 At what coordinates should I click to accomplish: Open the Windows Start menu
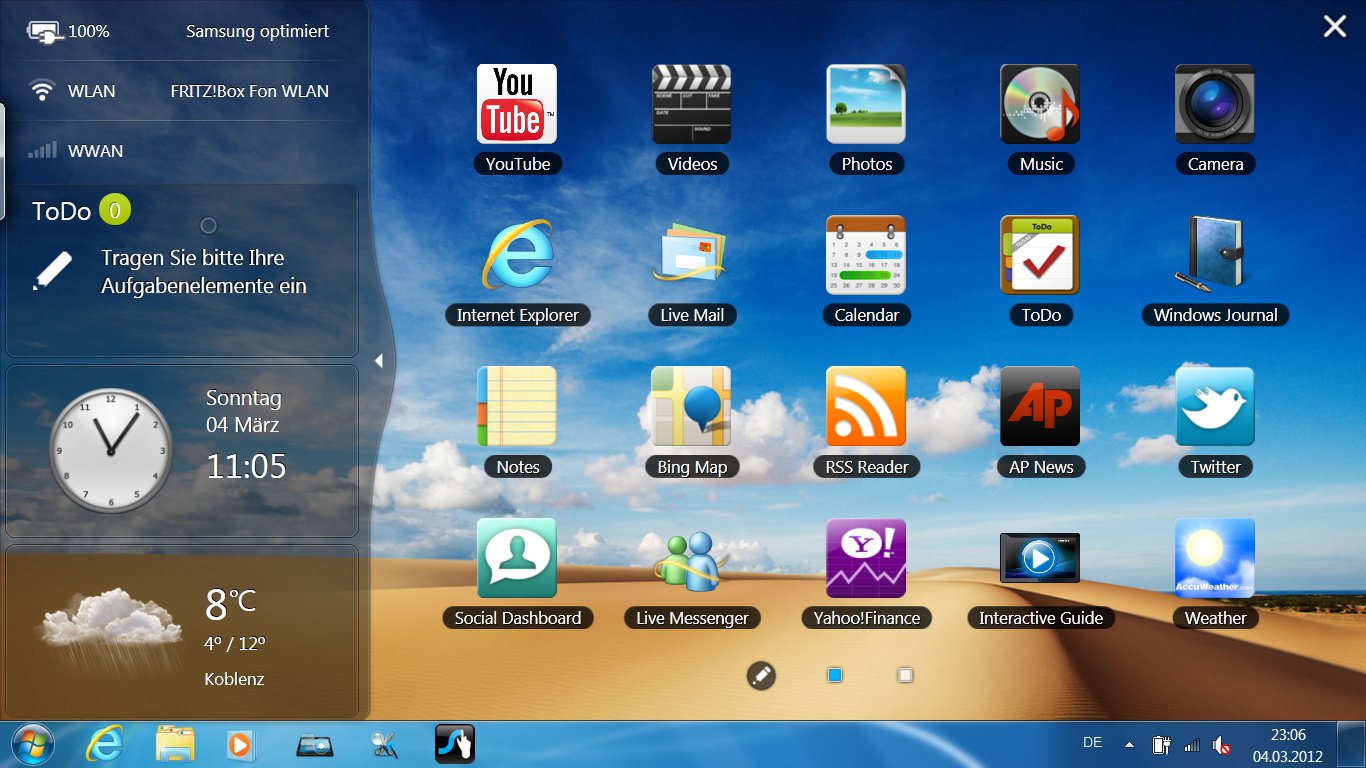click(x=33, y=745)
